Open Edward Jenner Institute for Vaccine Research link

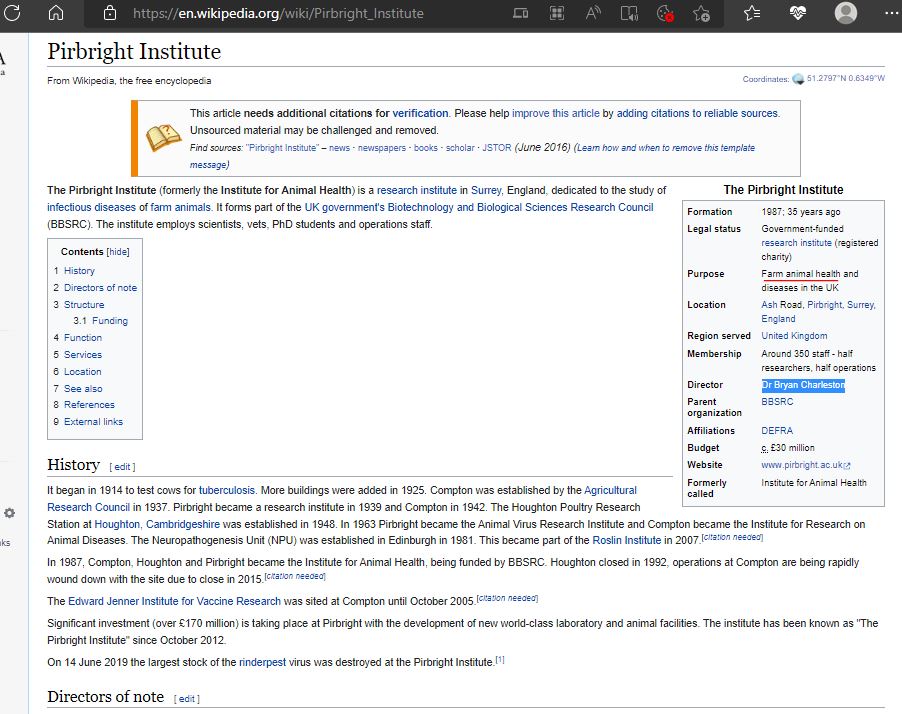coord(174,602)
